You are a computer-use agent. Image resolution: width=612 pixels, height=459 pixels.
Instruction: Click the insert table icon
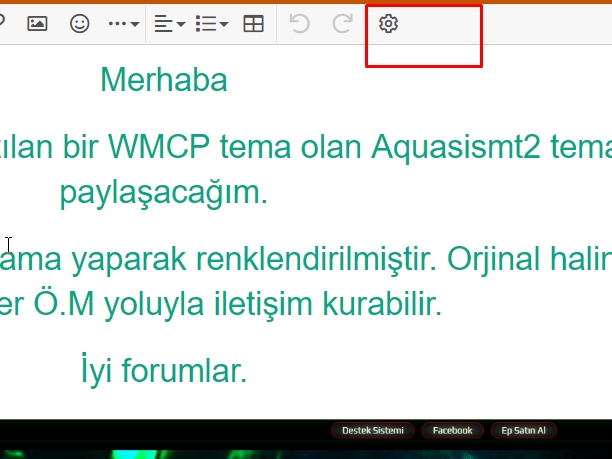click(x=254, y=24)
